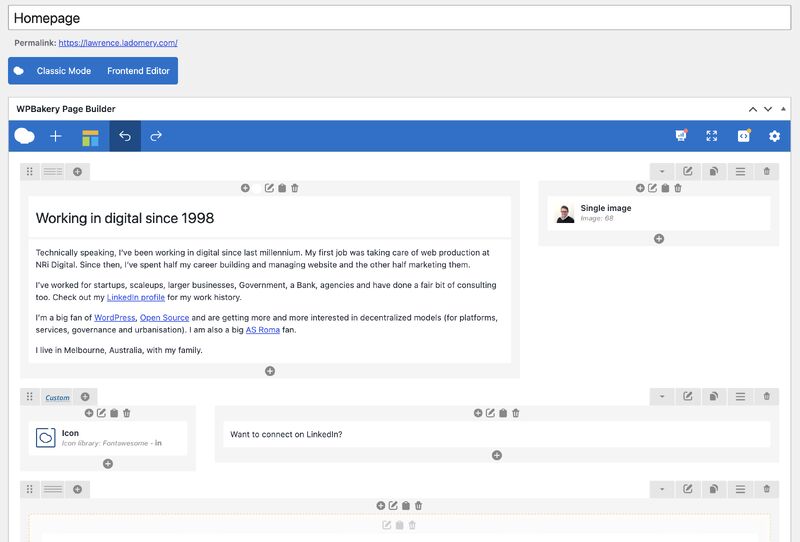
Task: Clone the Custom row
Action: point(714,397)
